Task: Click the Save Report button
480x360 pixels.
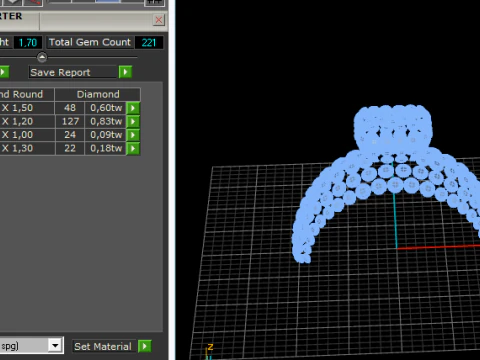Action: pos(73,72)
